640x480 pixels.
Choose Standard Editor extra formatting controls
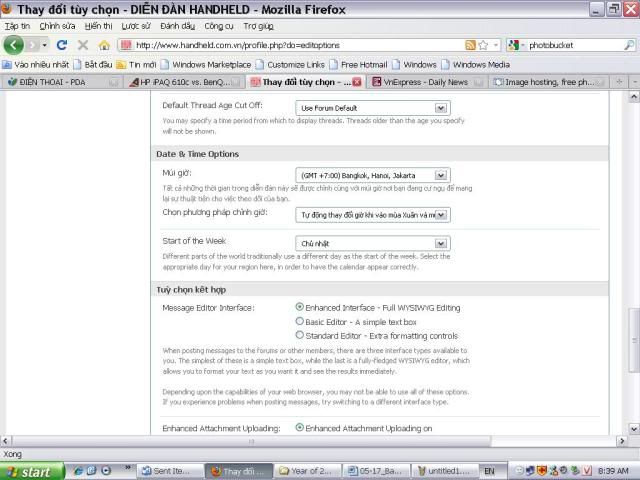[300, 335]
